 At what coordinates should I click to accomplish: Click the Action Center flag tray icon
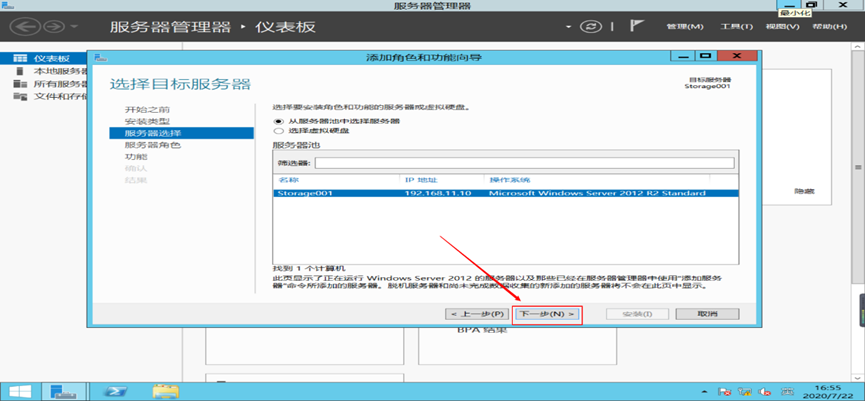[x=725, y=392]
